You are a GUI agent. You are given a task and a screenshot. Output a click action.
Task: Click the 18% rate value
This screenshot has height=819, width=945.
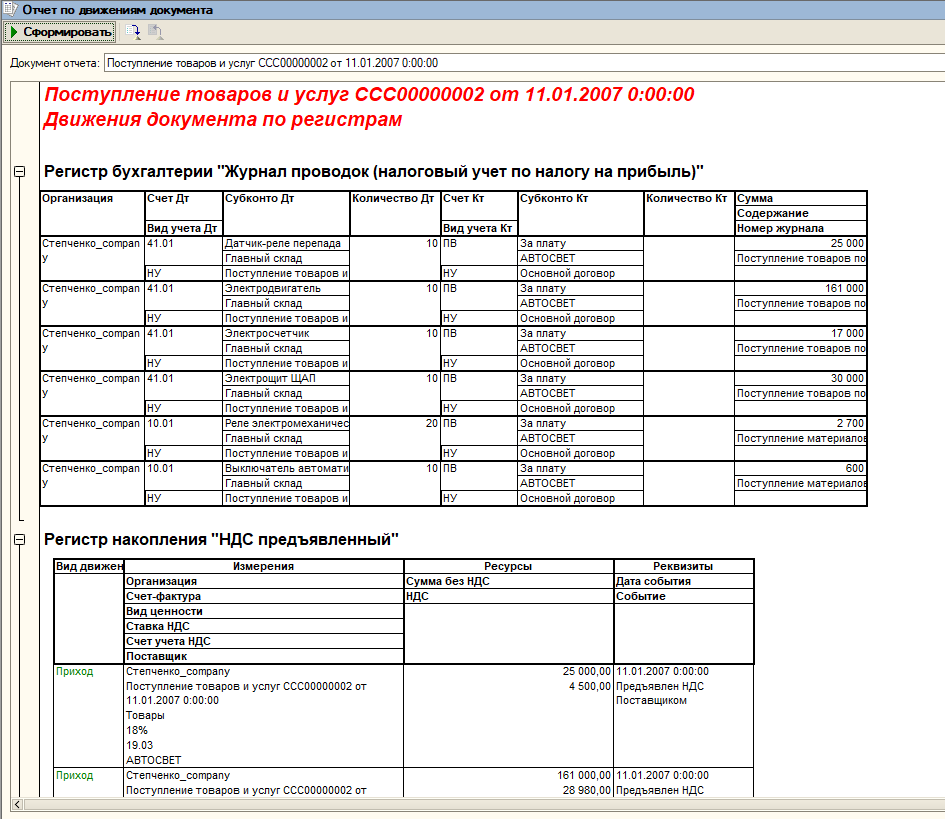tap(137, 730)
